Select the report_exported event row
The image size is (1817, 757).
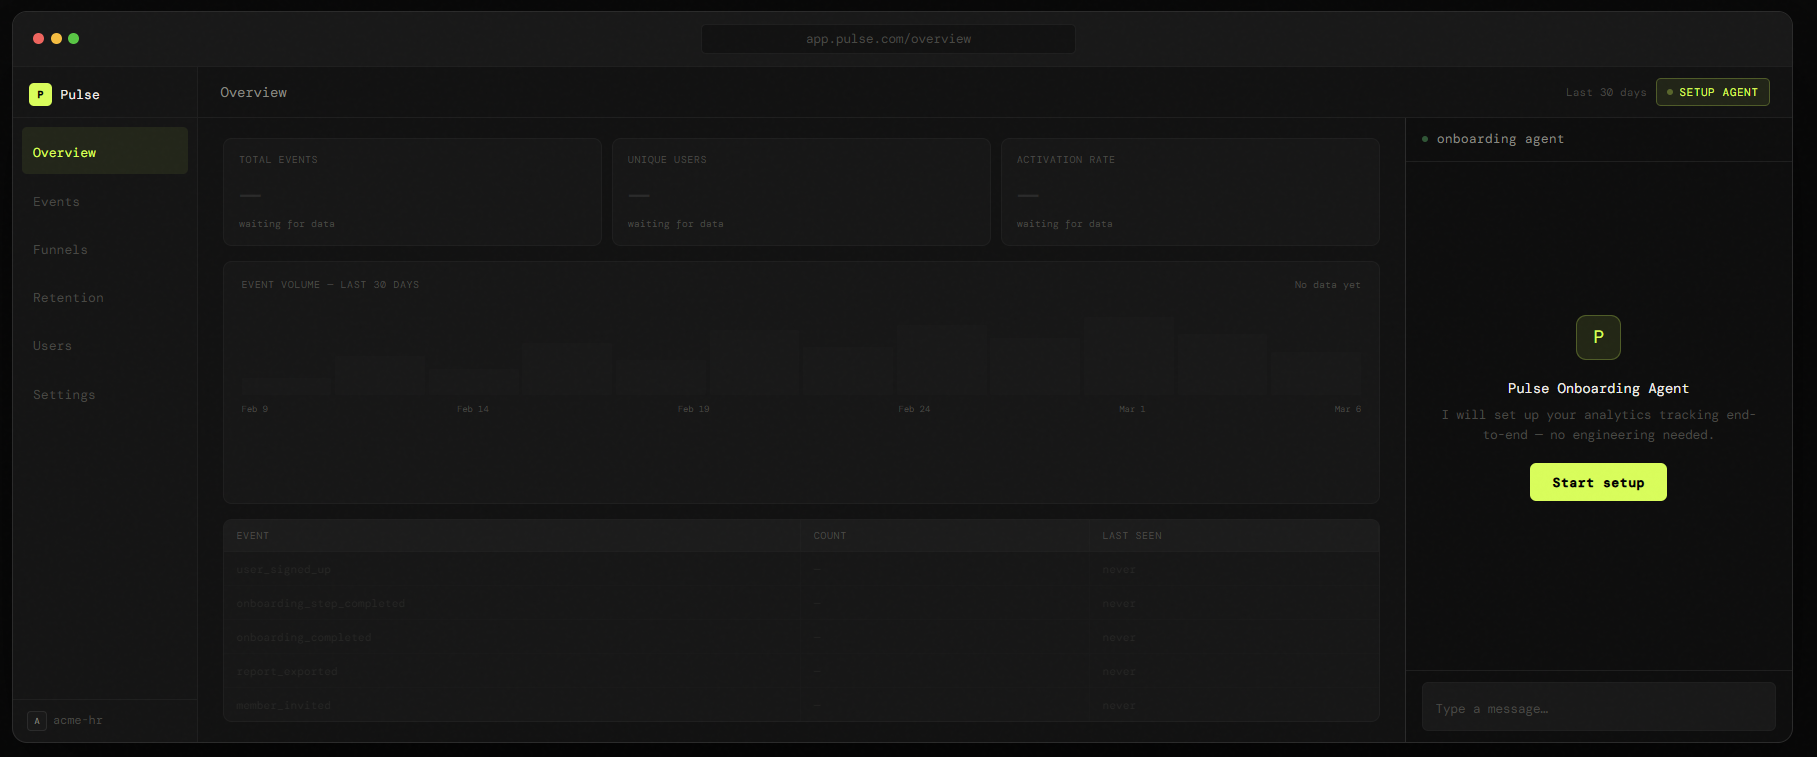[x=801, y=671]
